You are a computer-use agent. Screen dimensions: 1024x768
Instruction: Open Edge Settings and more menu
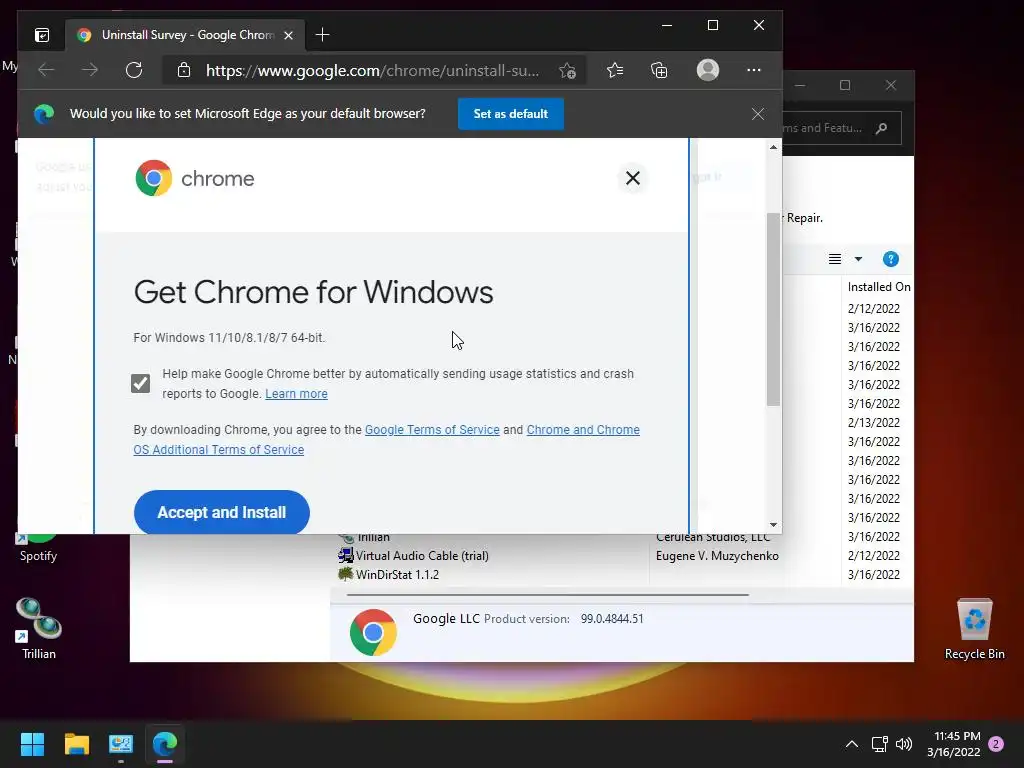tap(754, 70)
